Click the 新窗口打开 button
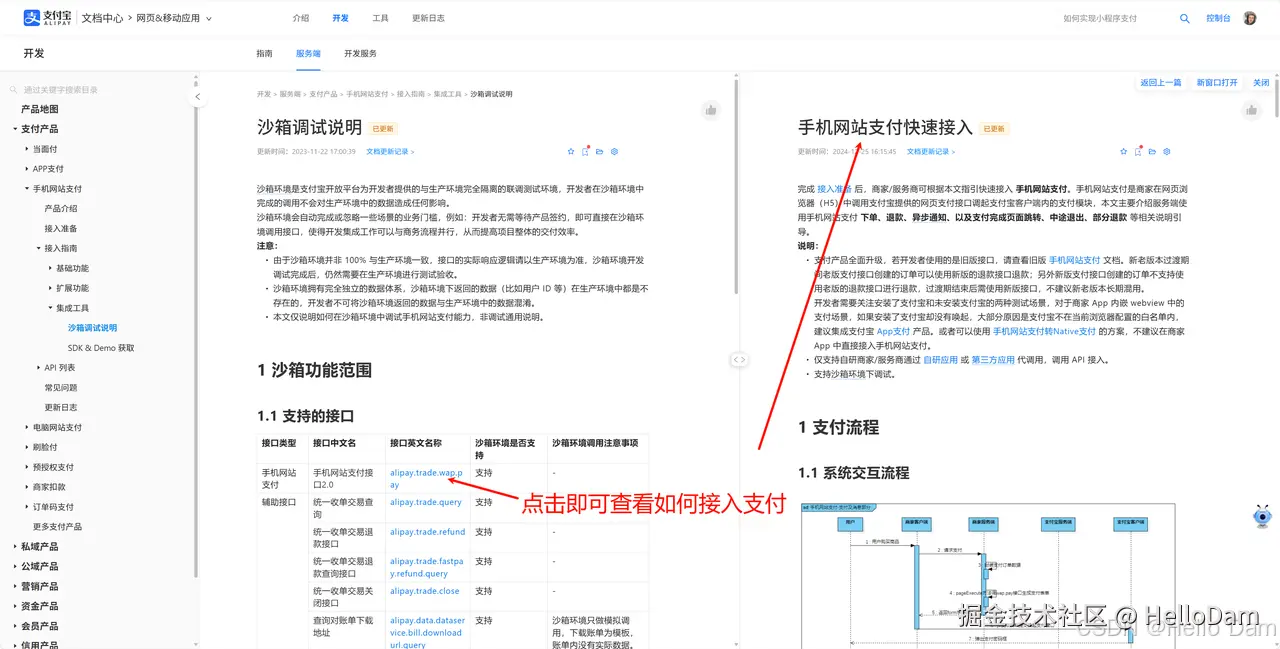Image resolution: width=1280 pixels, height=649 pixels. click(1216, 83)
